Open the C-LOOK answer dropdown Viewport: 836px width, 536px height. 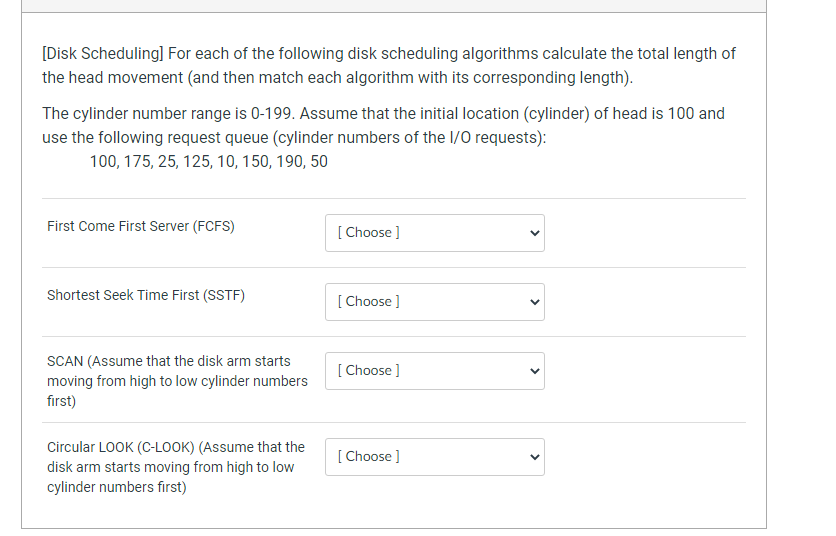pos(435,457)
